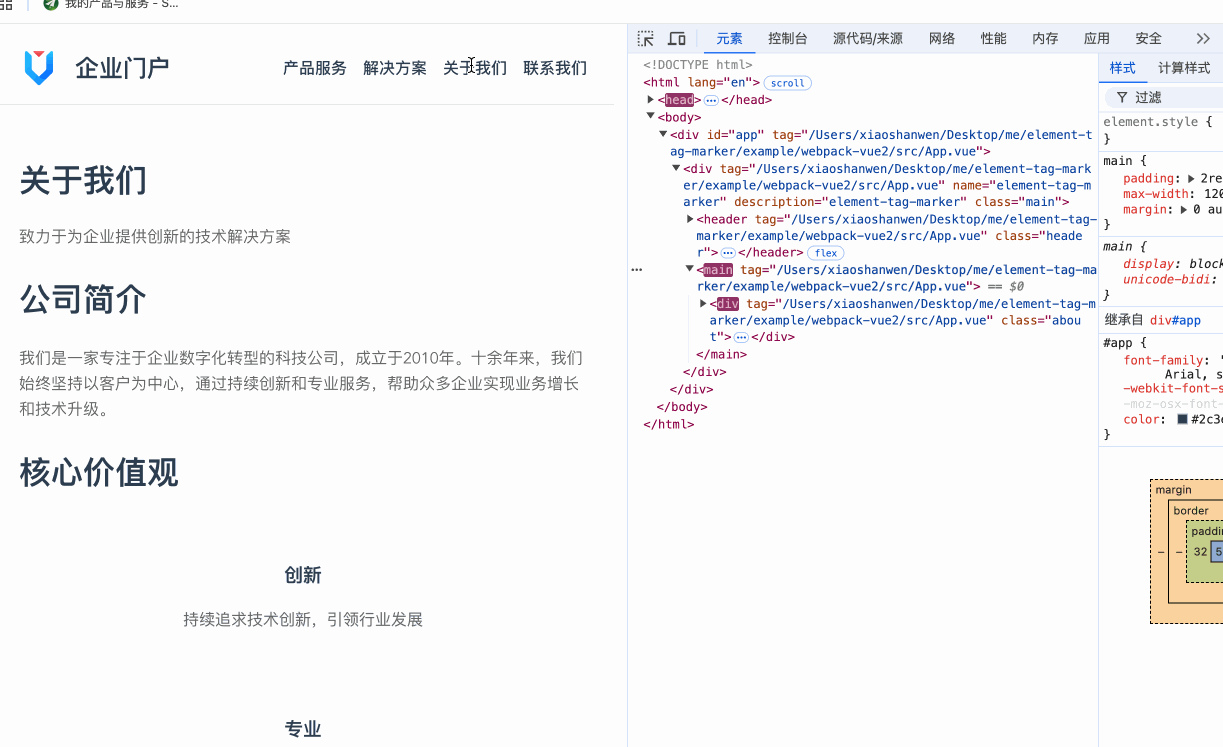Screen dimensions: 1223x747
Task: Expand the padding shorthand triangle in Styles
Action: pos(1192,178)
